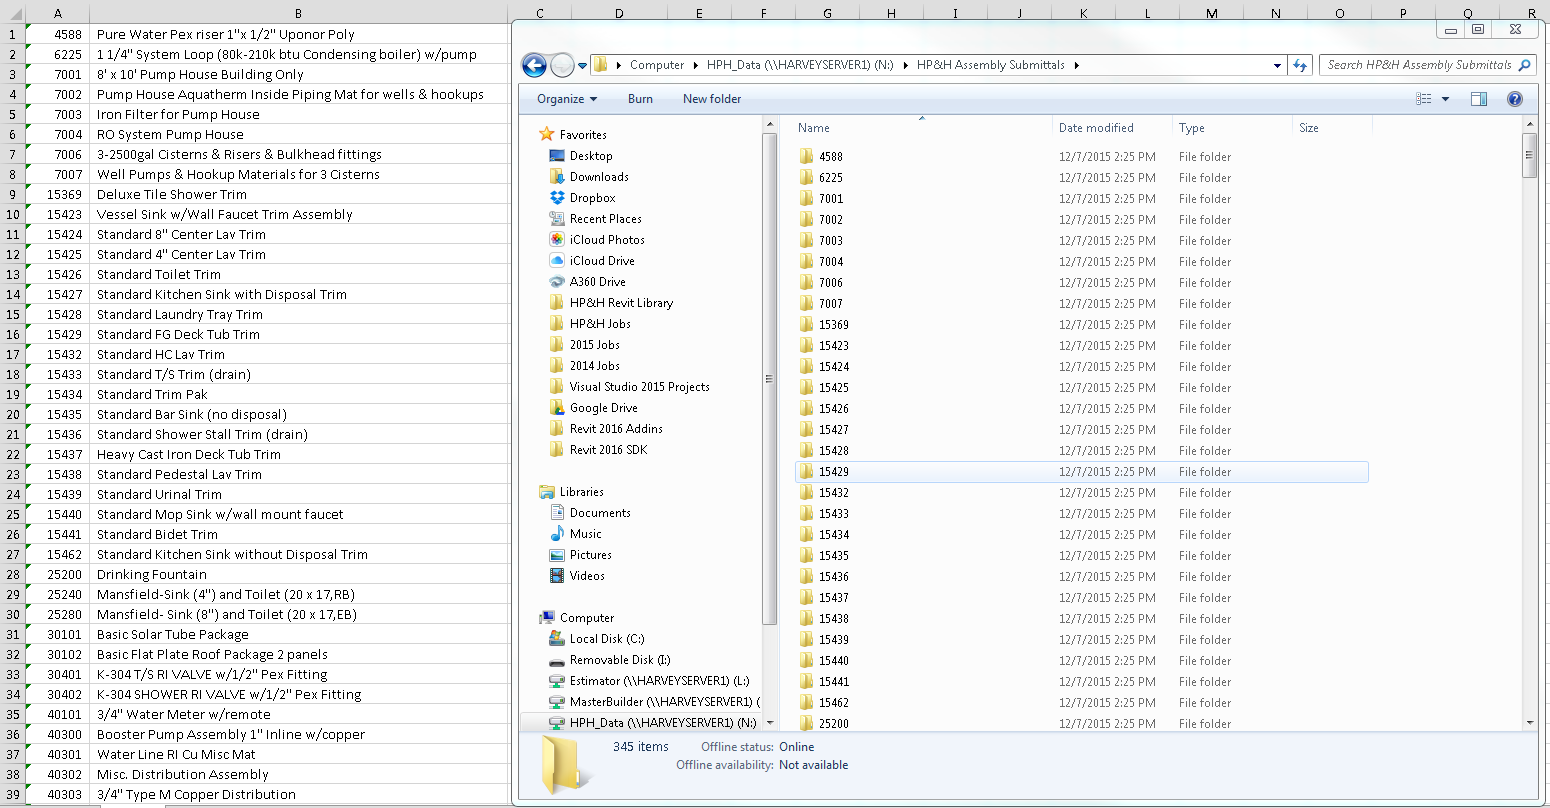Click the Search HP&H Assembly Submittals field
Image resolution: width=1550 pixels, height=808 pixels.
tap(1427, 65)
